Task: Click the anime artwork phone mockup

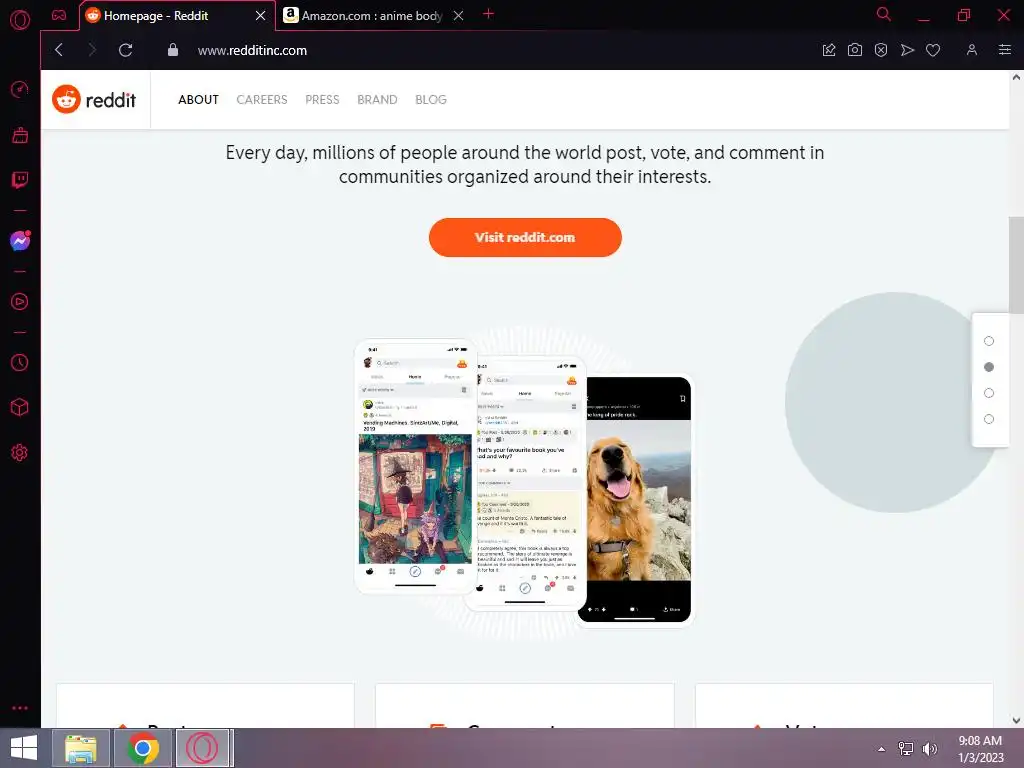Action: coord(415,467)
